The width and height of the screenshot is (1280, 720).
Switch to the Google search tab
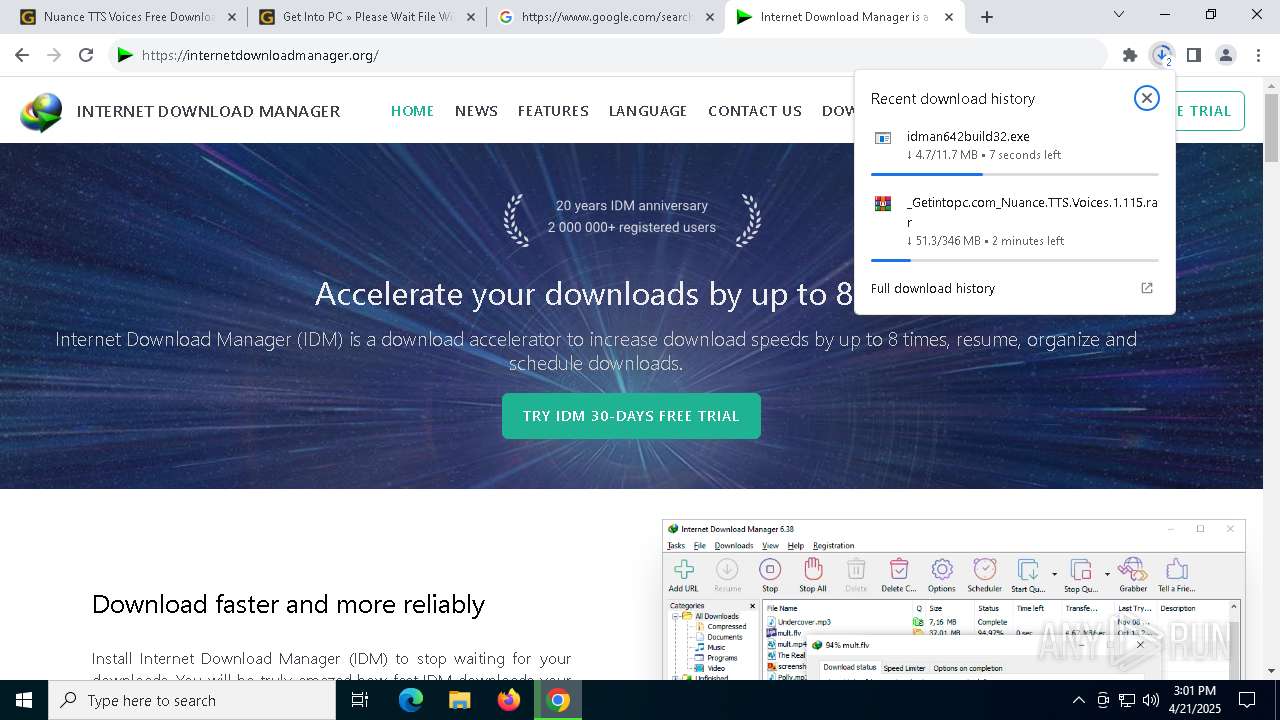[606, 17]
